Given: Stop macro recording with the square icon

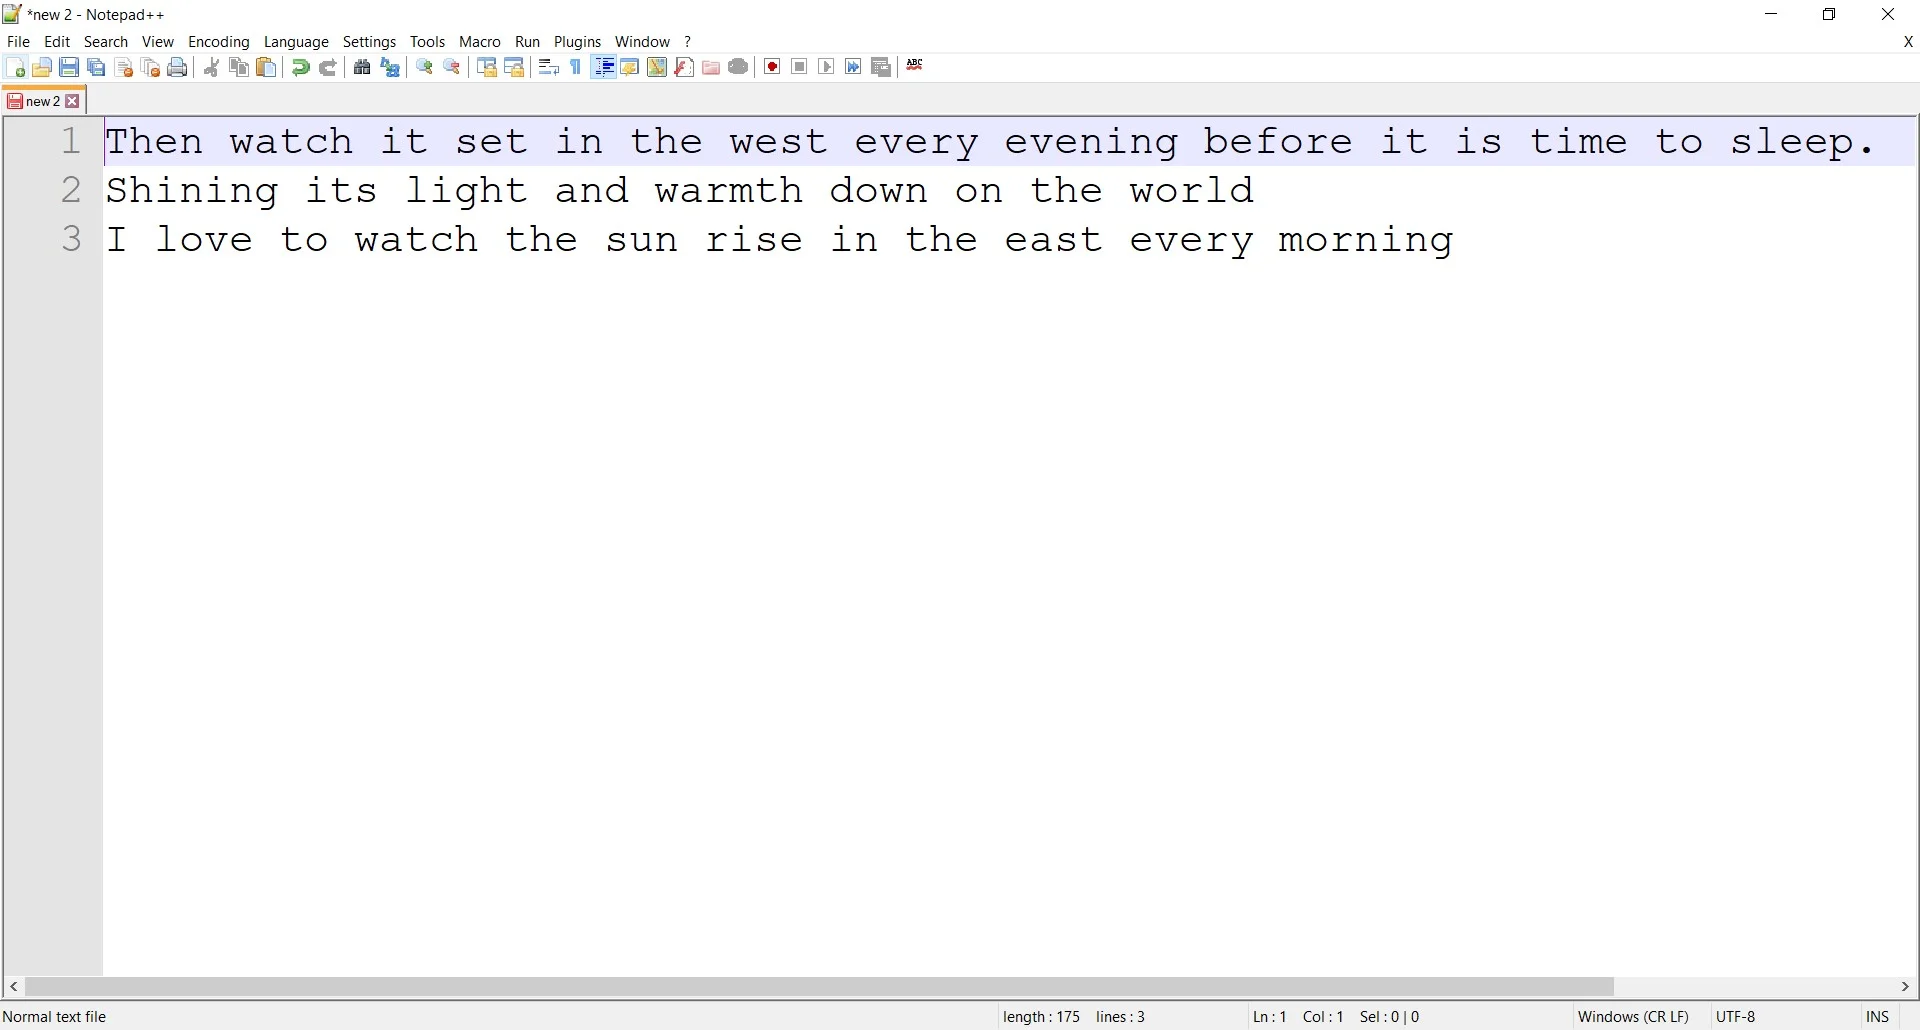Looking at the screenshot, I should [800, 67].
